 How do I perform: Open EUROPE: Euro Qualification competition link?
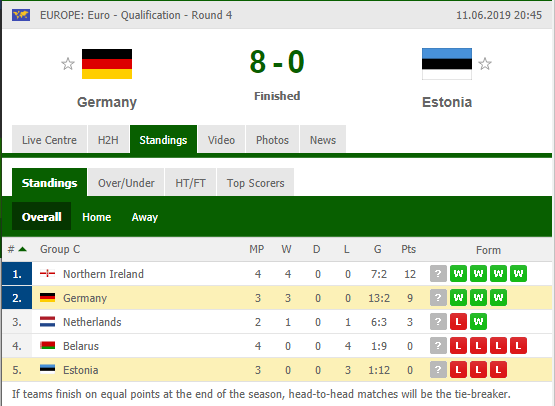136,15
